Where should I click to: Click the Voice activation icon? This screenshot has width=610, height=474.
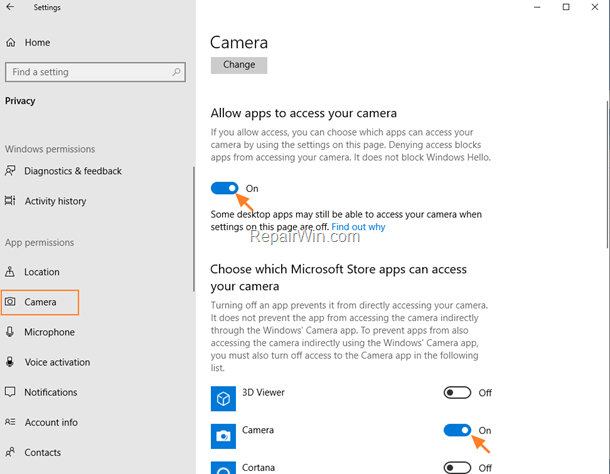[10, 362]
